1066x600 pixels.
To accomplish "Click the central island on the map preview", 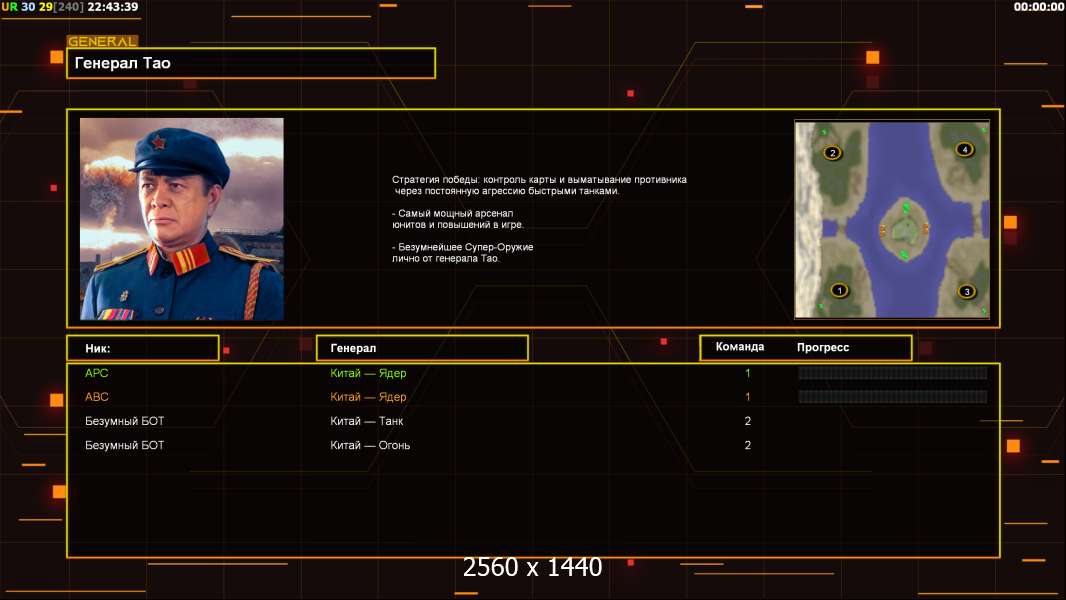I will (x=904, y=230).
